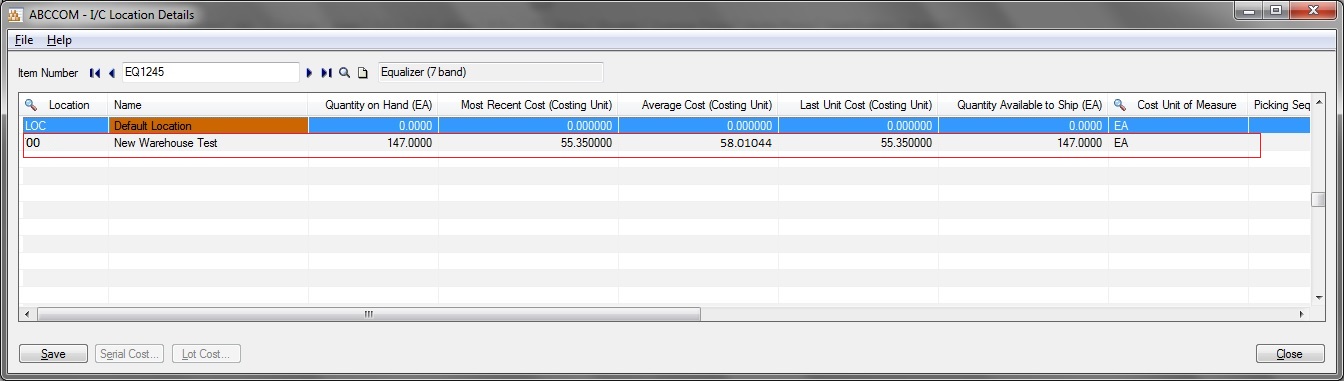Click 55.350000 in the Most Recent Cost column

[x=528, y=143]
